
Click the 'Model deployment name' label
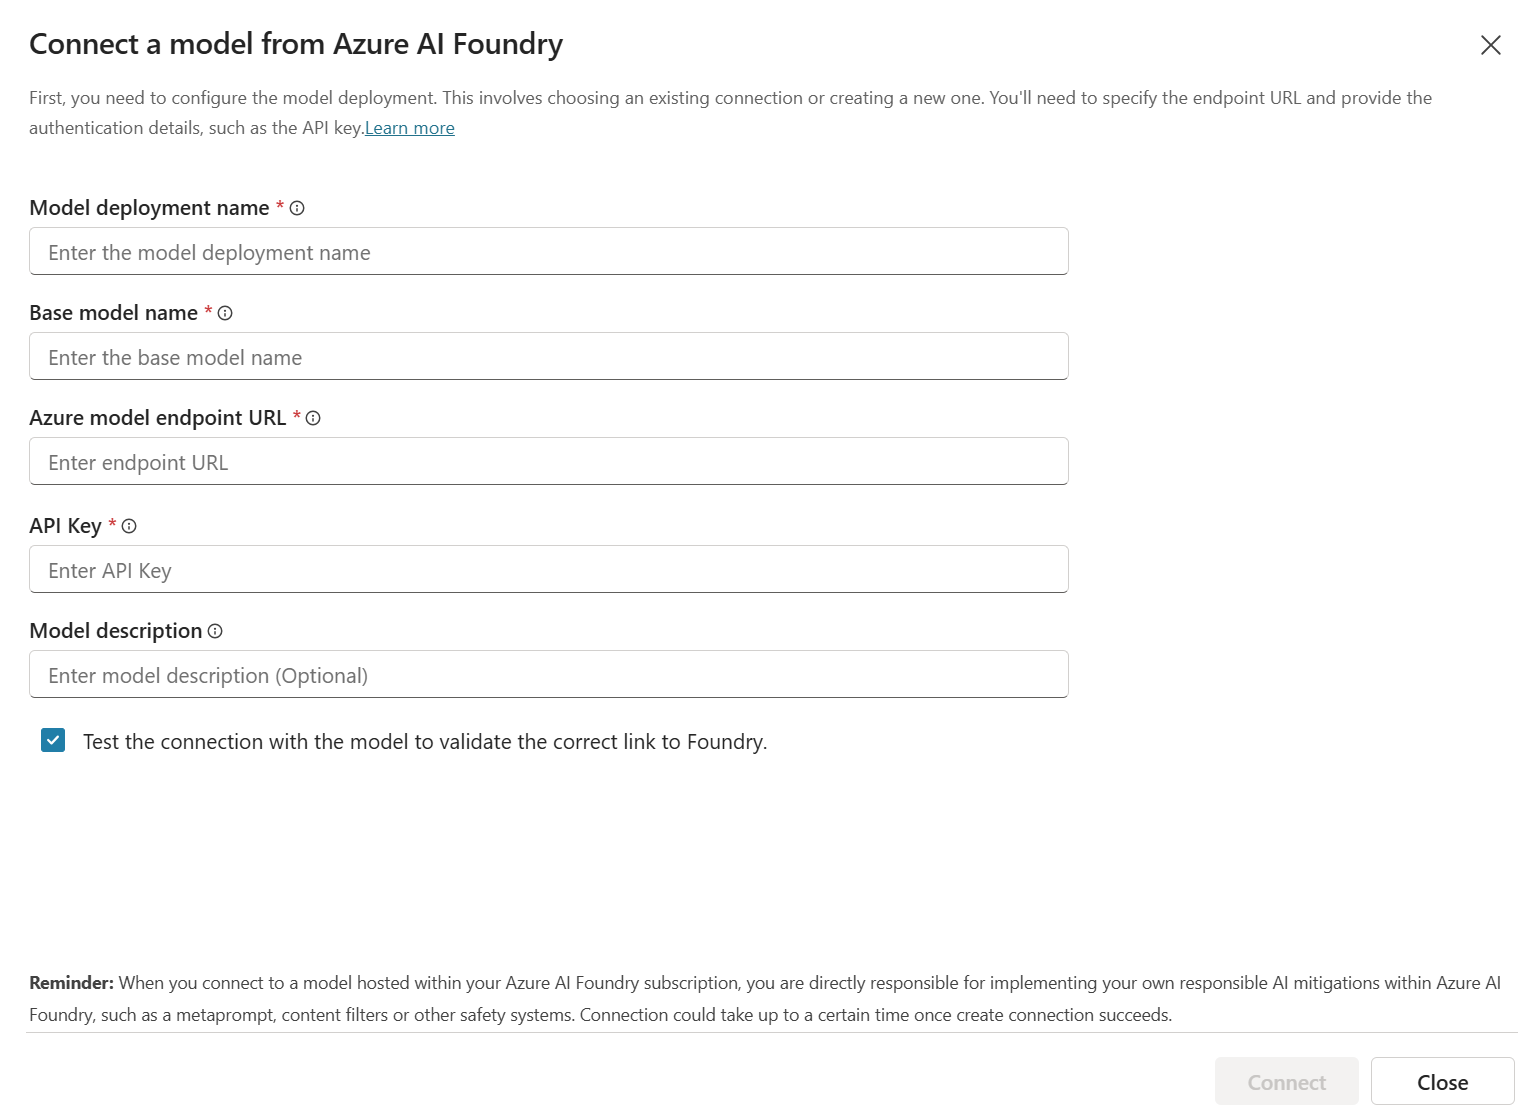pos(149,208)
